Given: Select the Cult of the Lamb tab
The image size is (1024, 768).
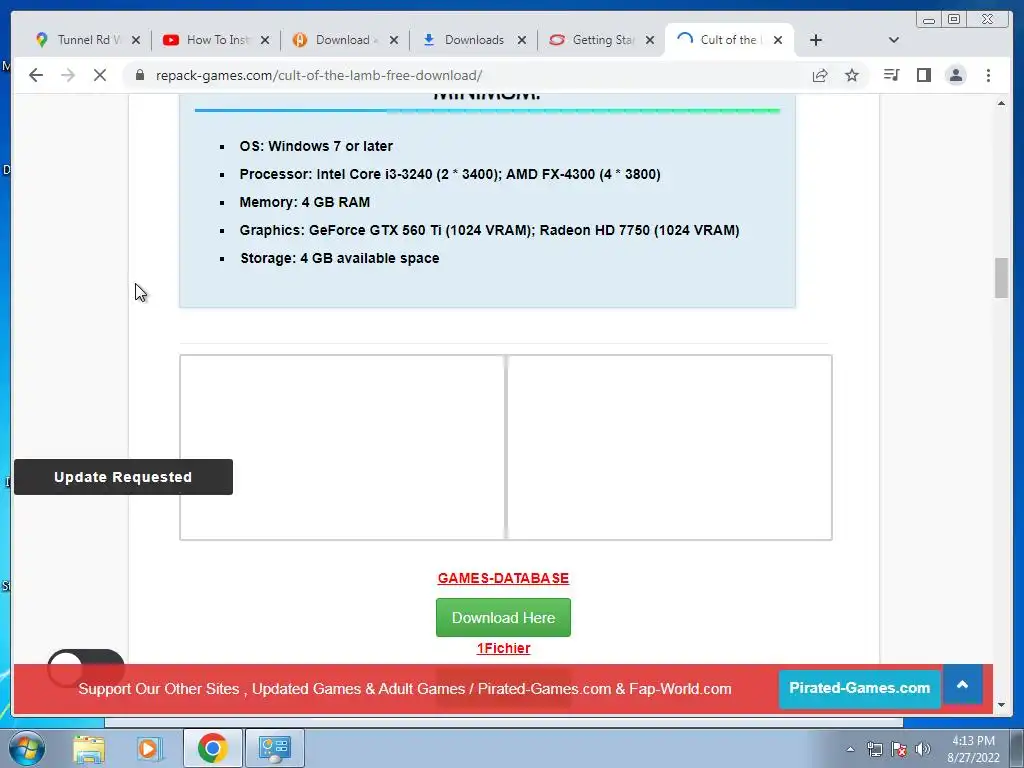Looking at the screenshot, I should pyautogui.click(x=729, y=40).
